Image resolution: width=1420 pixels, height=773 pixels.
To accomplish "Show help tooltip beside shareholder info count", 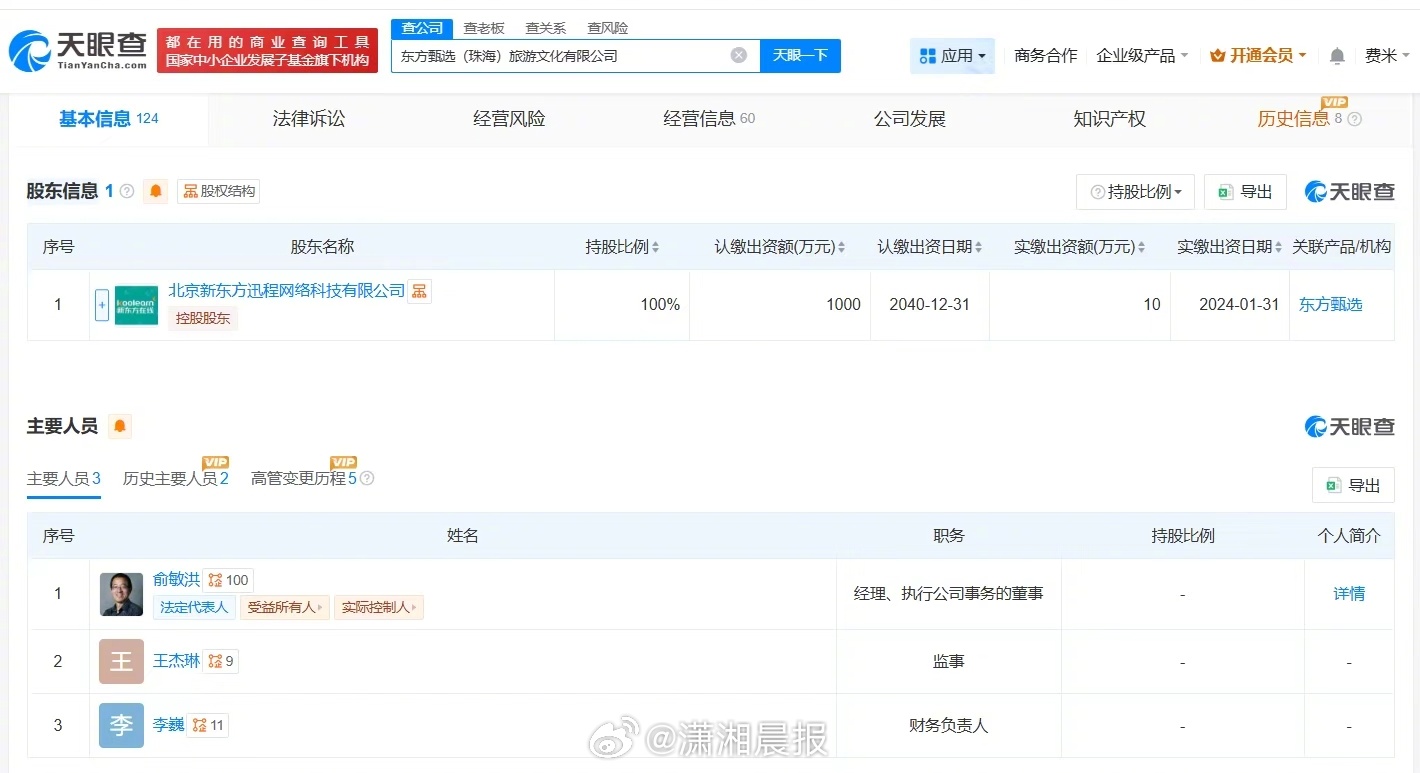I will point(127,191).
